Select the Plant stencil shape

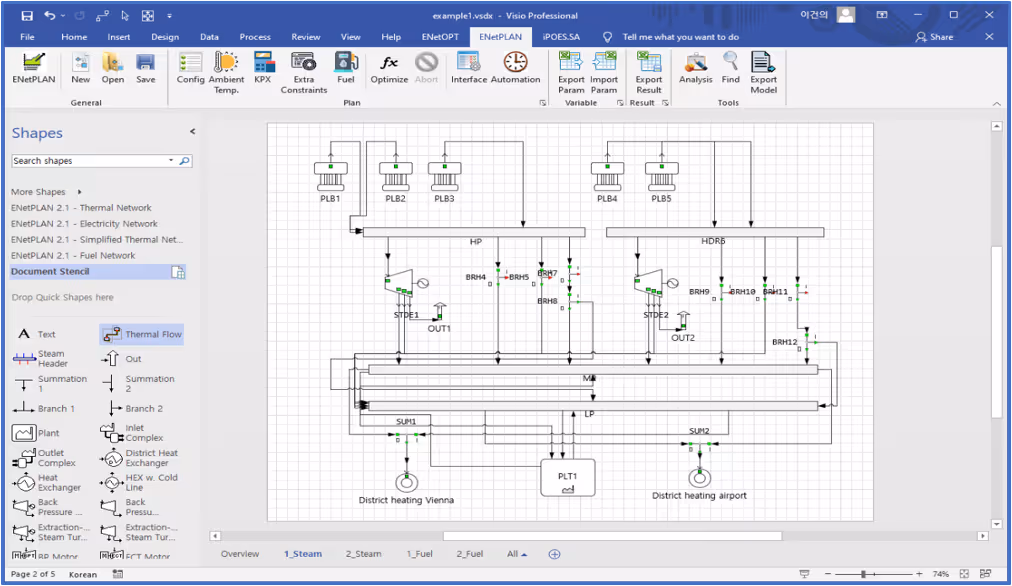click(35, 432)
